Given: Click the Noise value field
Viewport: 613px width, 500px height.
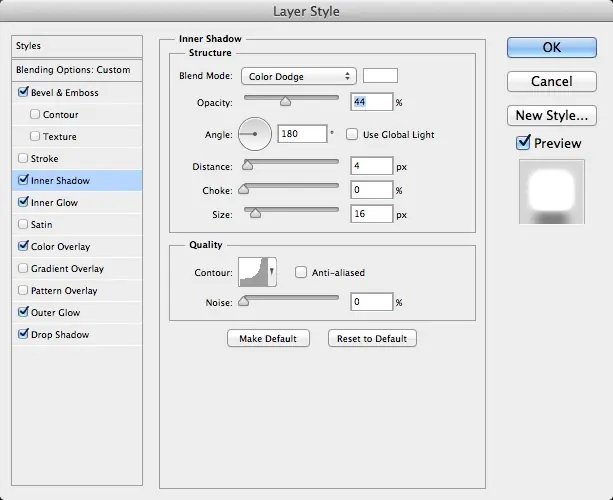Looking at the screenshot, I should tap(371, 302).
